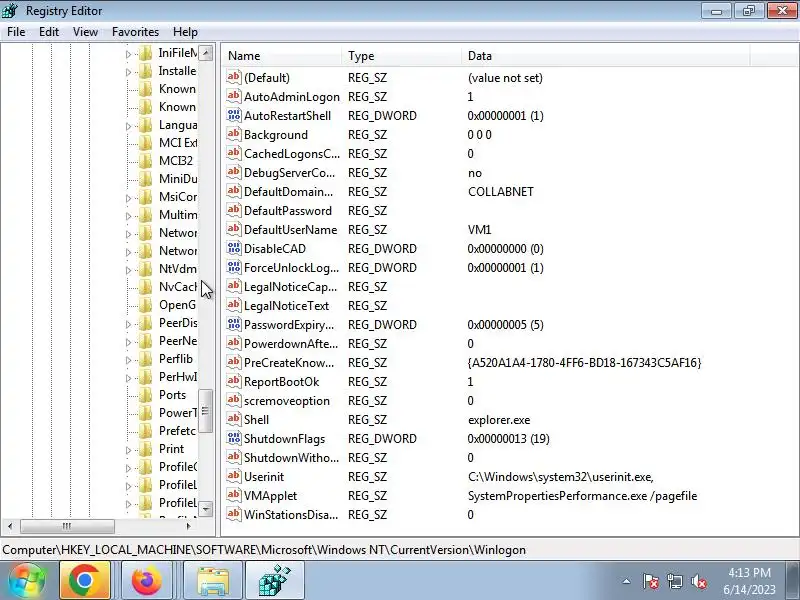Click the icon next to VMApplet
This screenshot has width=800, height=600.
click(234, 495)
